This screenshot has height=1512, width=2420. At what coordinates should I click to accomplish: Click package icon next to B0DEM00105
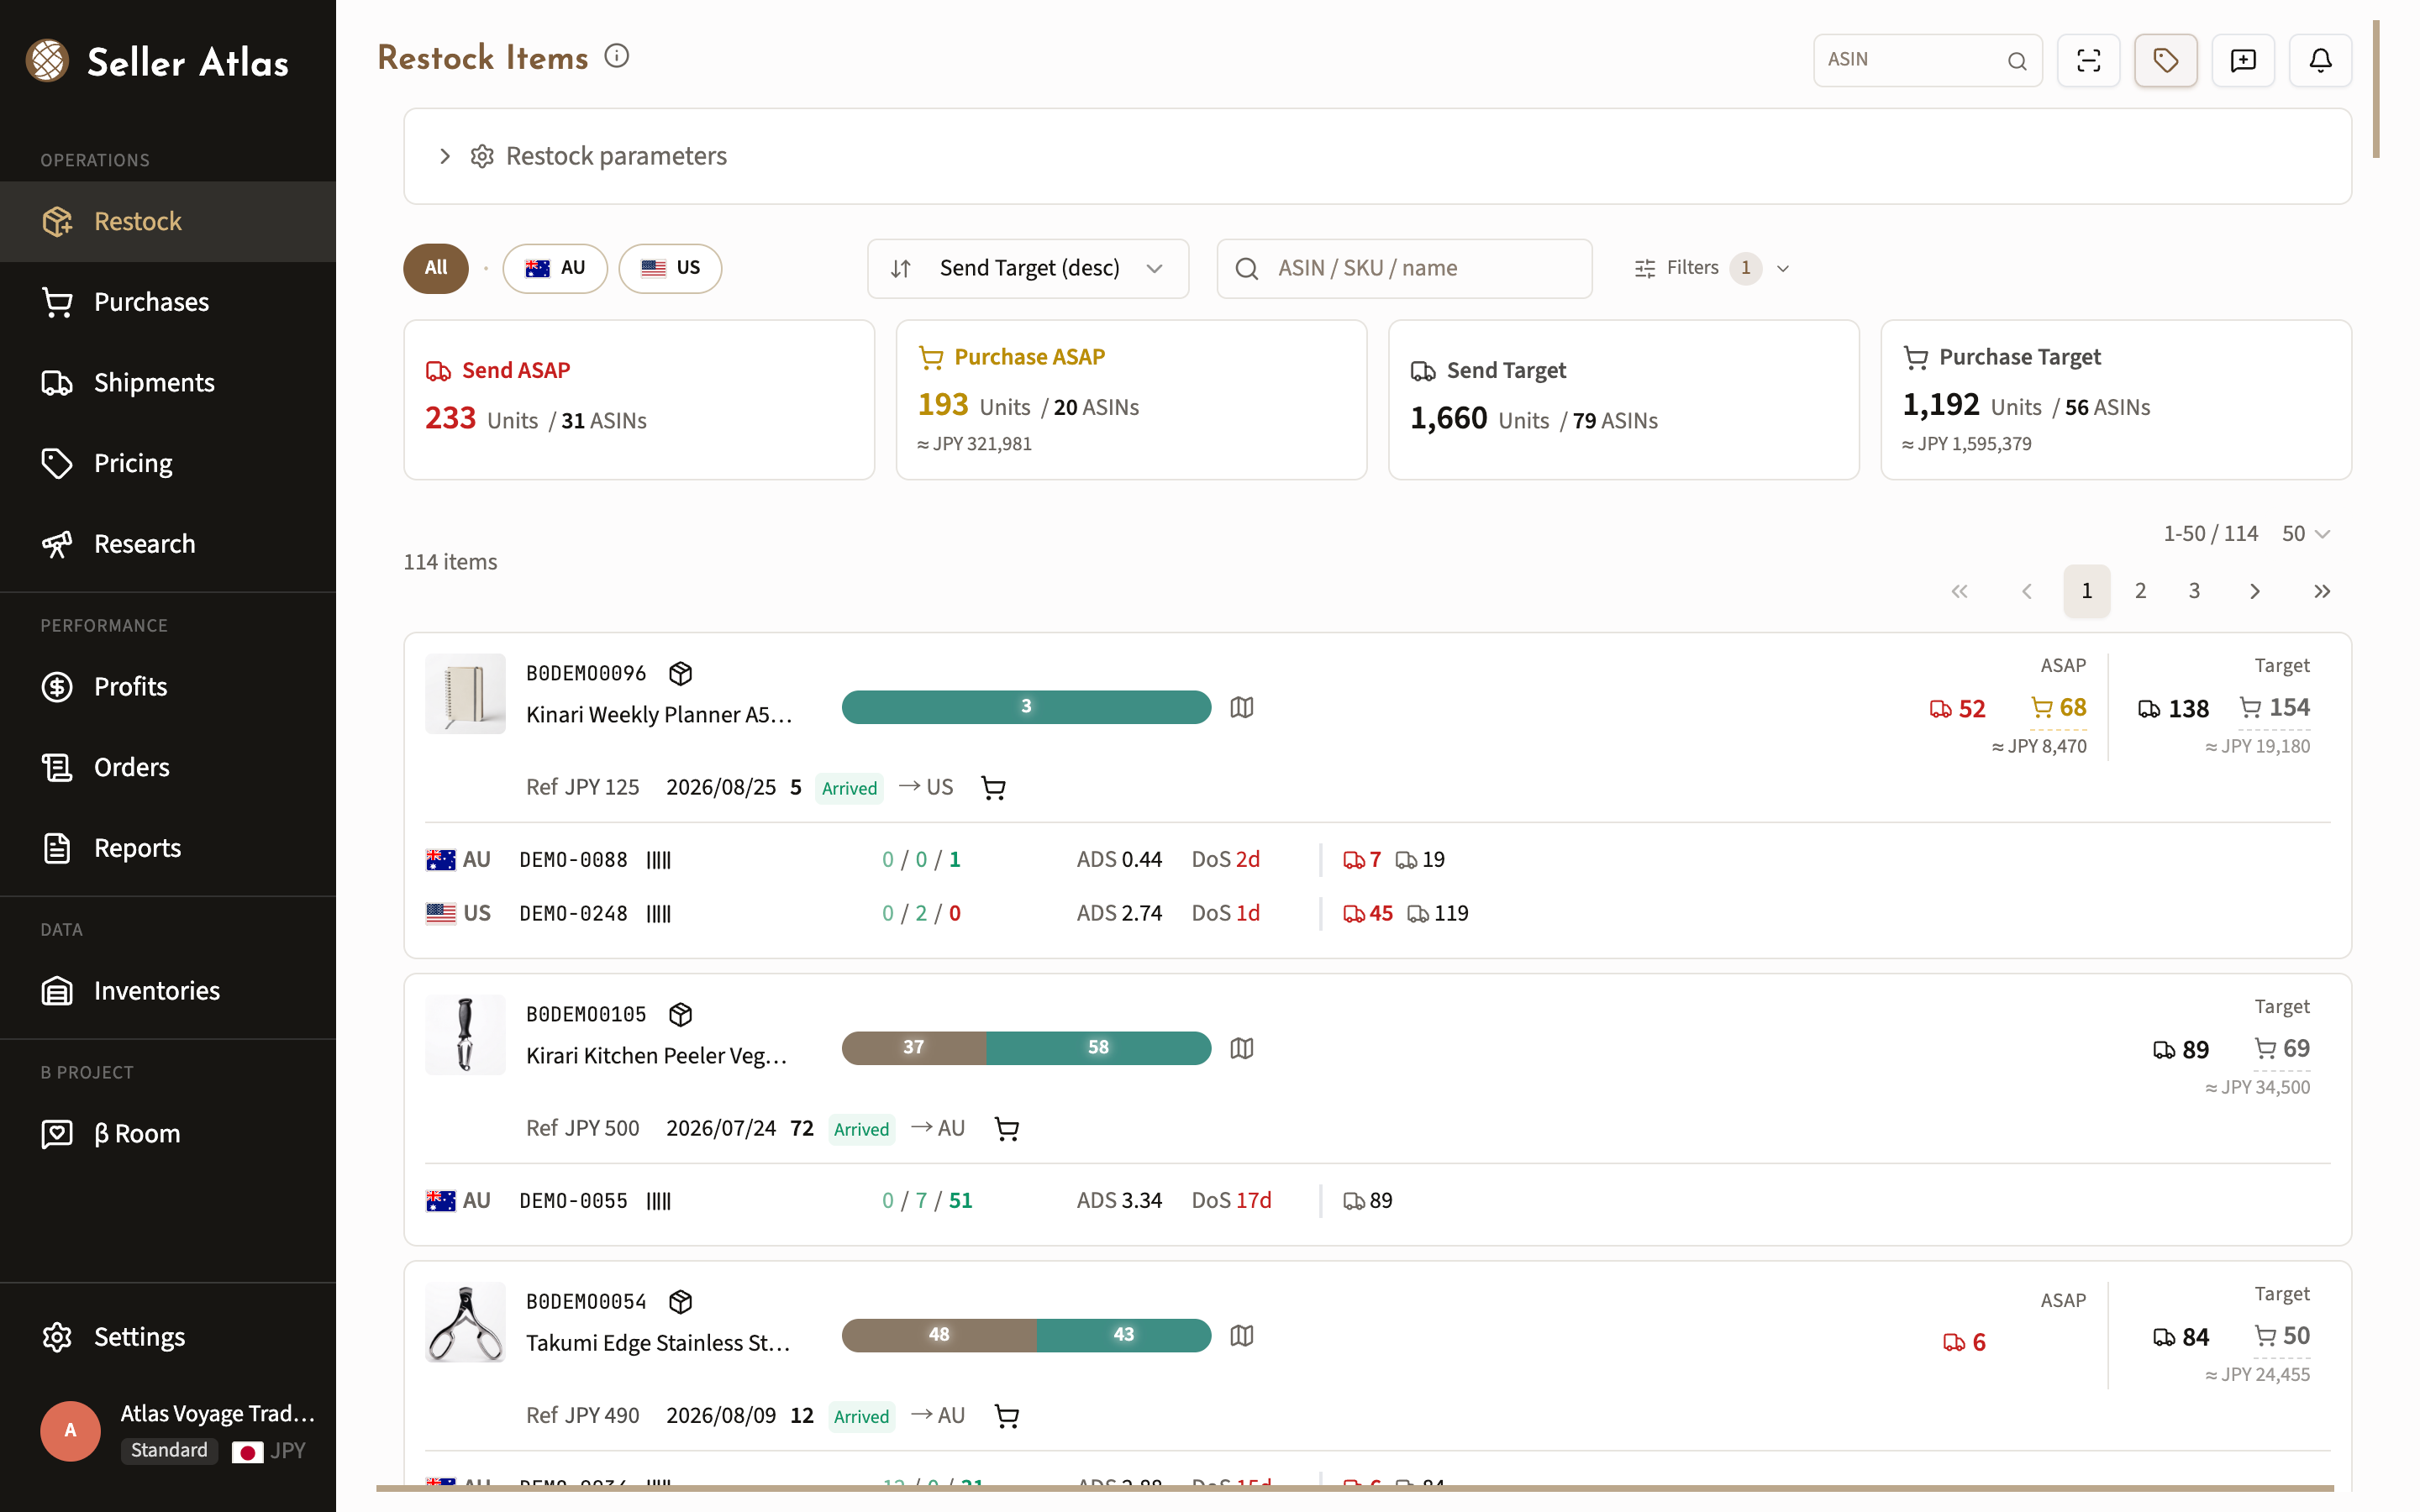[x=681, y=1014]
